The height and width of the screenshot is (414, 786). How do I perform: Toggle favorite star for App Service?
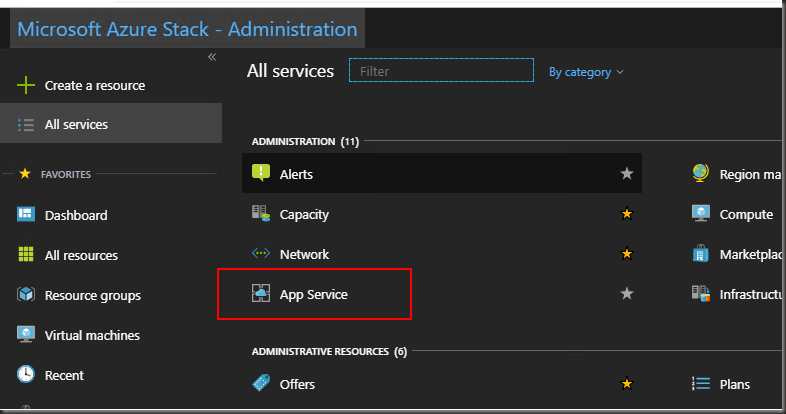point(627,294)
